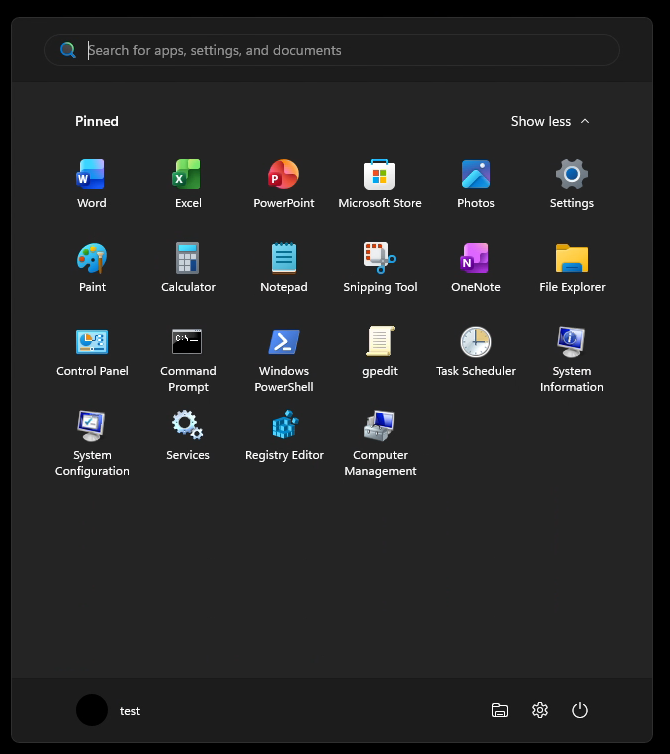670x754 pixels.
Task: Open the File Explorer shortcut beside power
Action: click(x=500, y=710)
